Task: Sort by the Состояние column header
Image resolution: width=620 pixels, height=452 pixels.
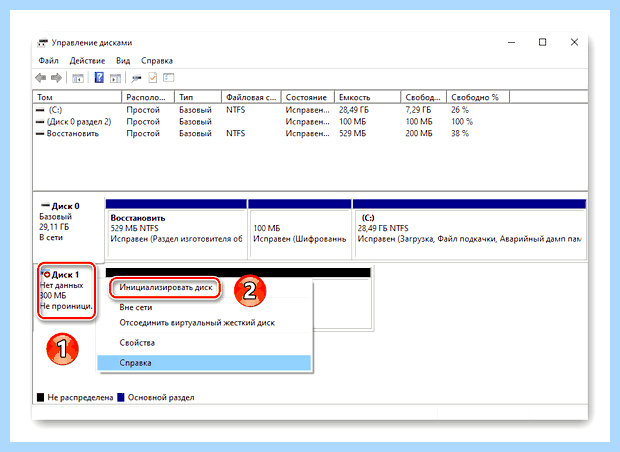Action: pos(308,97)
